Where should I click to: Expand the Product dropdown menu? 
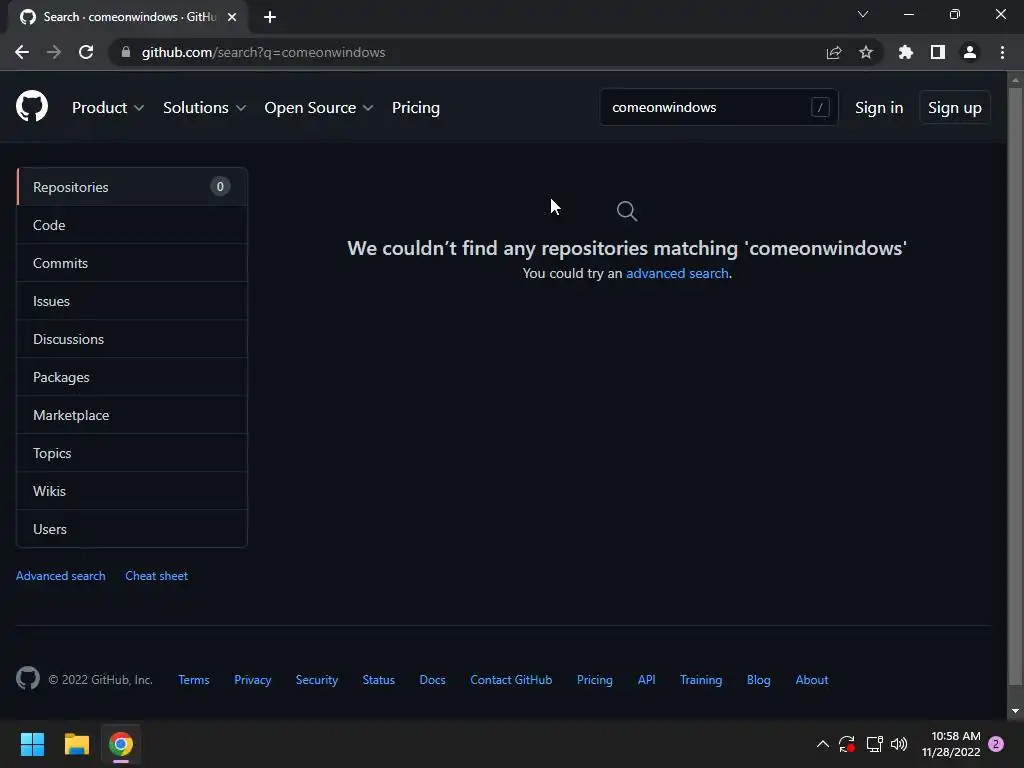tap(108, 108)
